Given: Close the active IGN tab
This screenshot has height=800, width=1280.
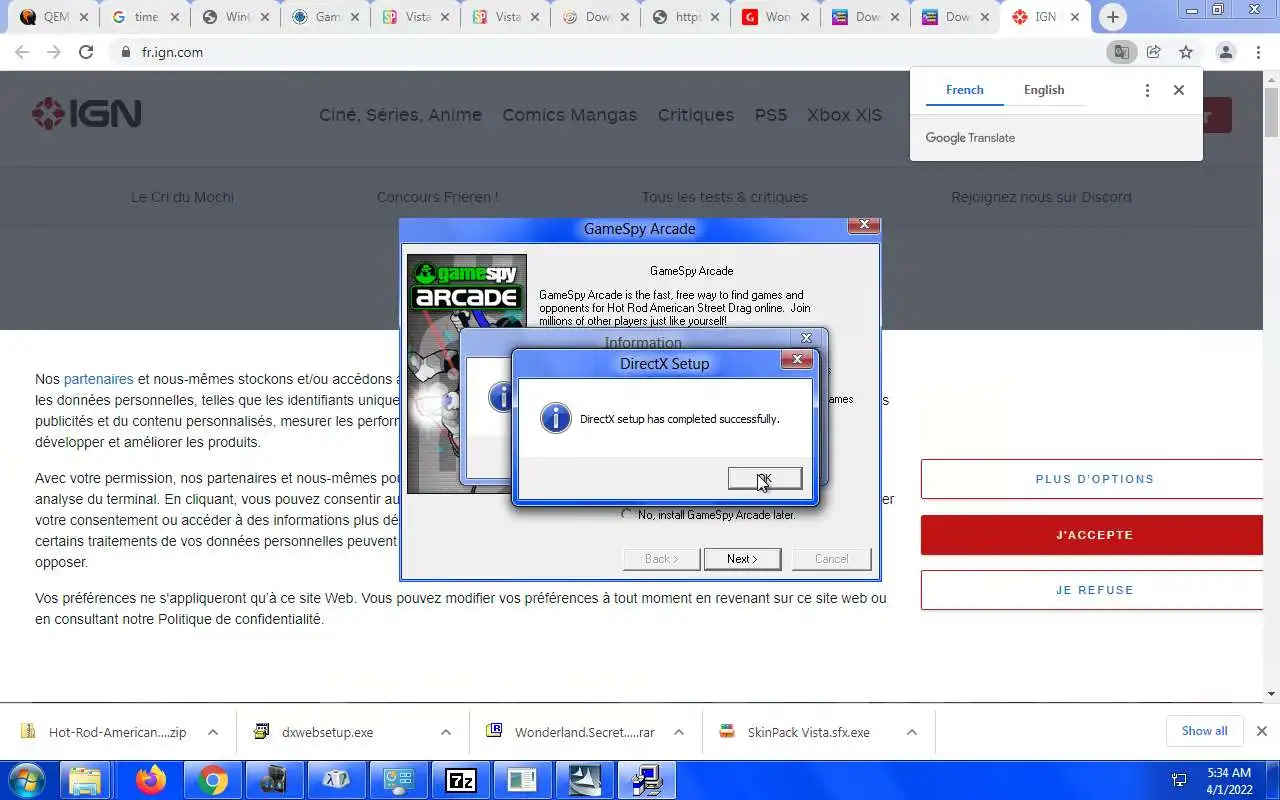Looking at the screenshot, I should 1075,17.
